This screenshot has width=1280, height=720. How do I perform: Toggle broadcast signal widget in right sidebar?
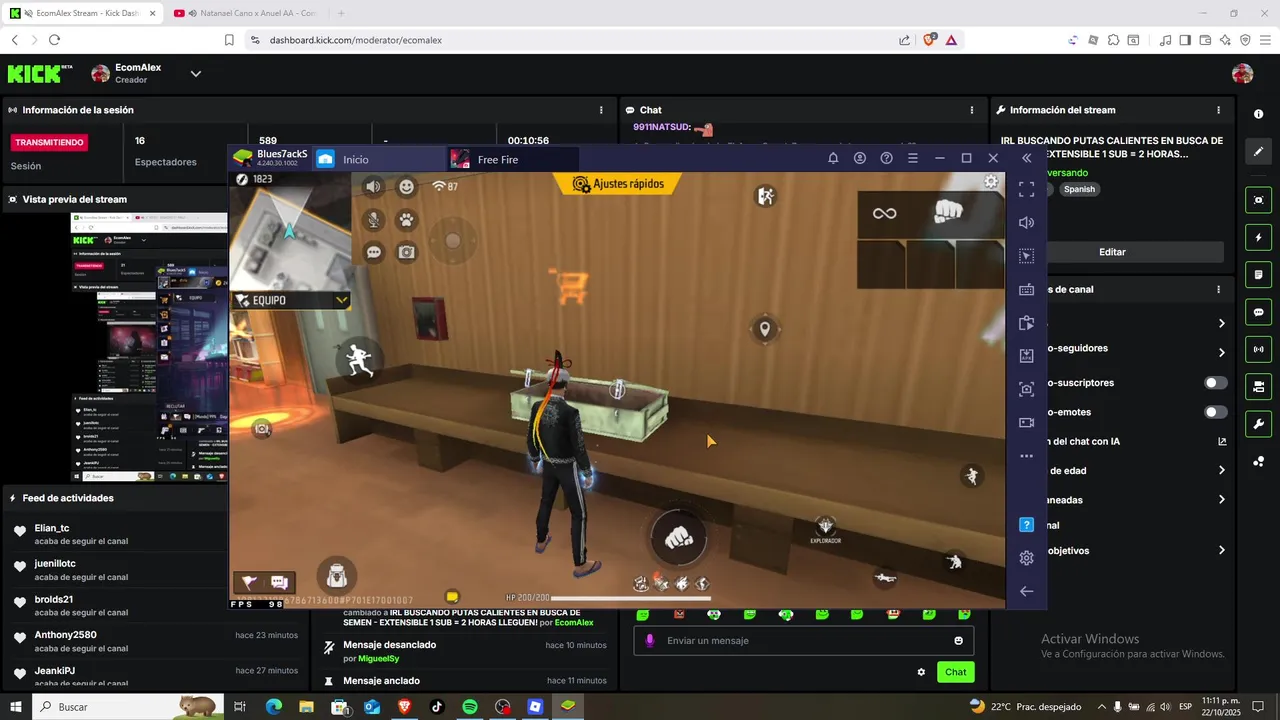point(1258,349)
